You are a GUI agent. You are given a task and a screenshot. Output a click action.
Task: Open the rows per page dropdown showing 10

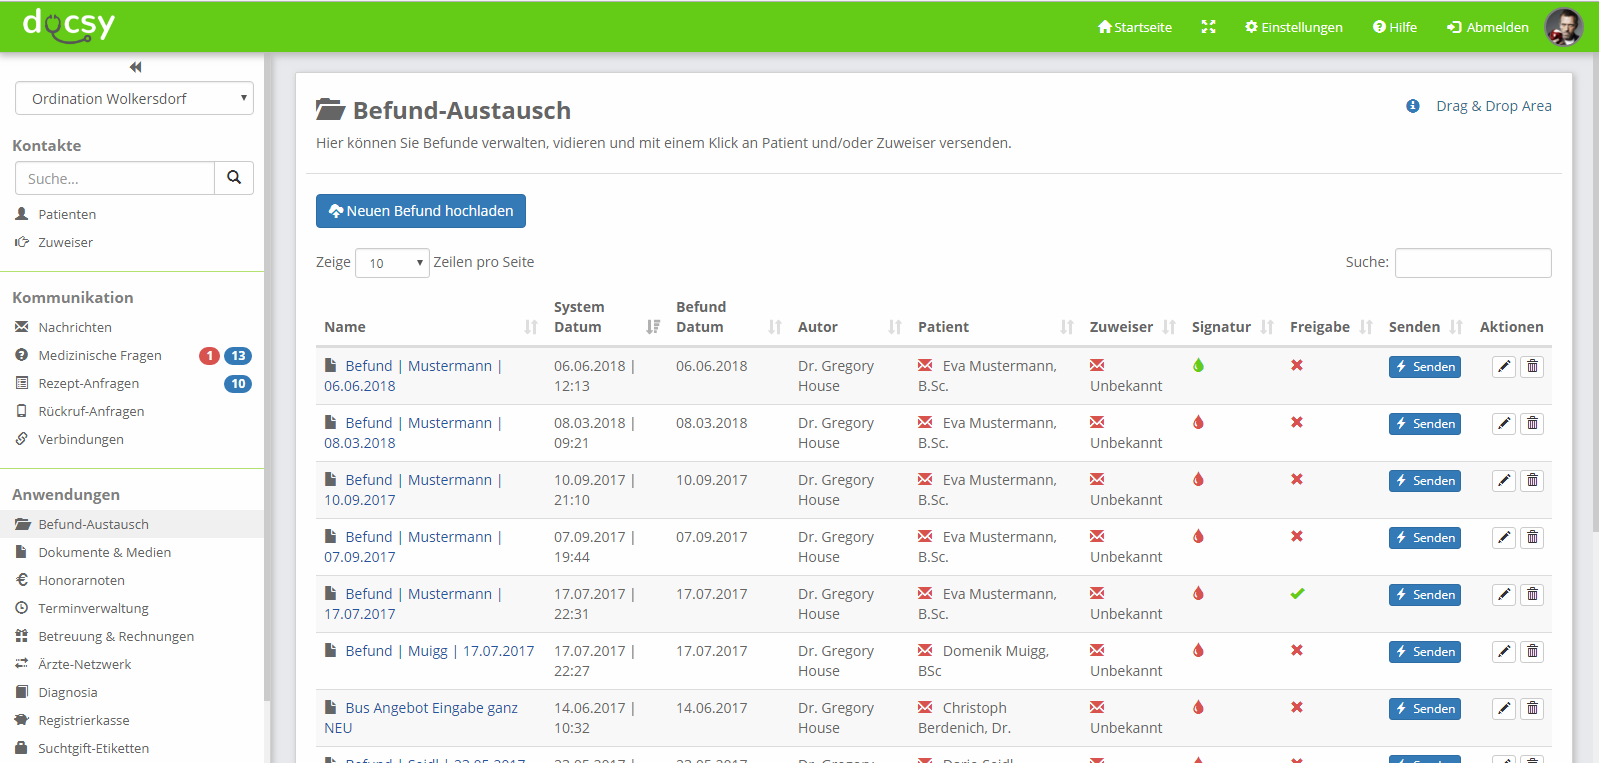(392, 263)
